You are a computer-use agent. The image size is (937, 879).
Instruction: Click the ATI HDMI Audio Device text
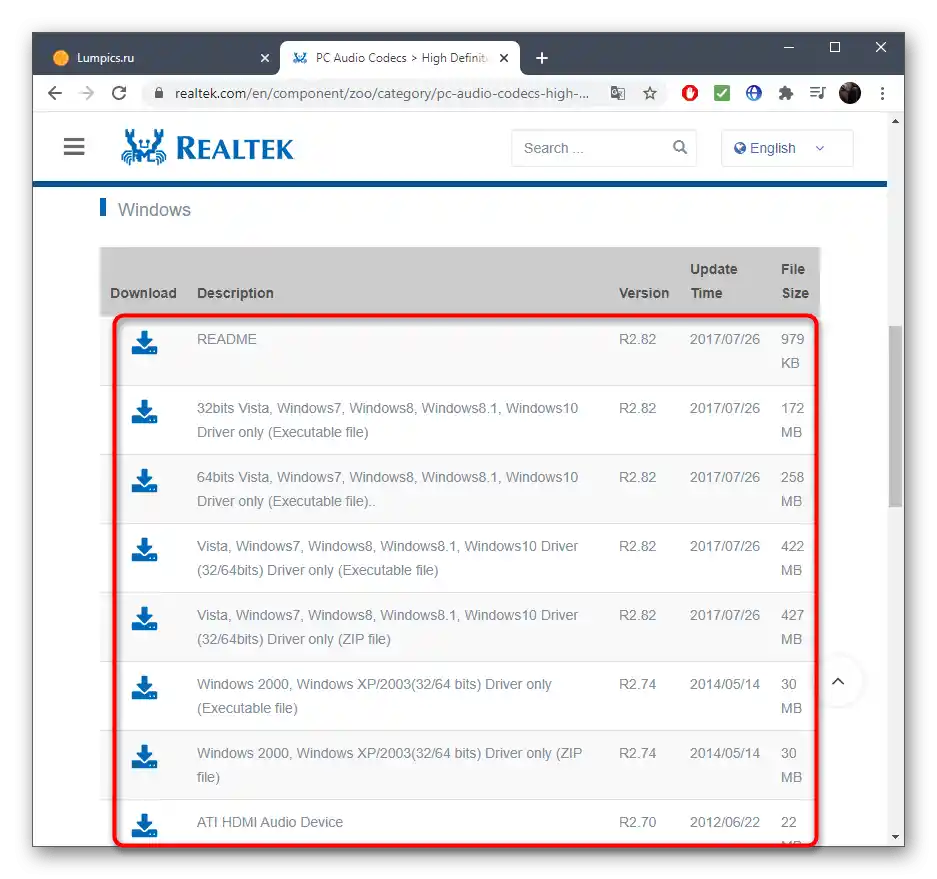(x=270, y=822)
